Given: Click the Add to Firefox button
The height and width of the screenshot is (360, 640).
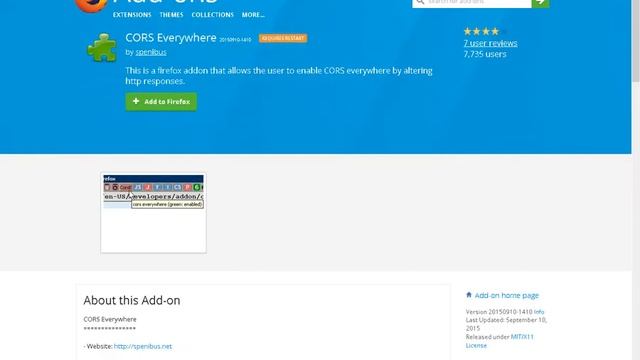Looking at the screenshot, I should pos(161,102).
